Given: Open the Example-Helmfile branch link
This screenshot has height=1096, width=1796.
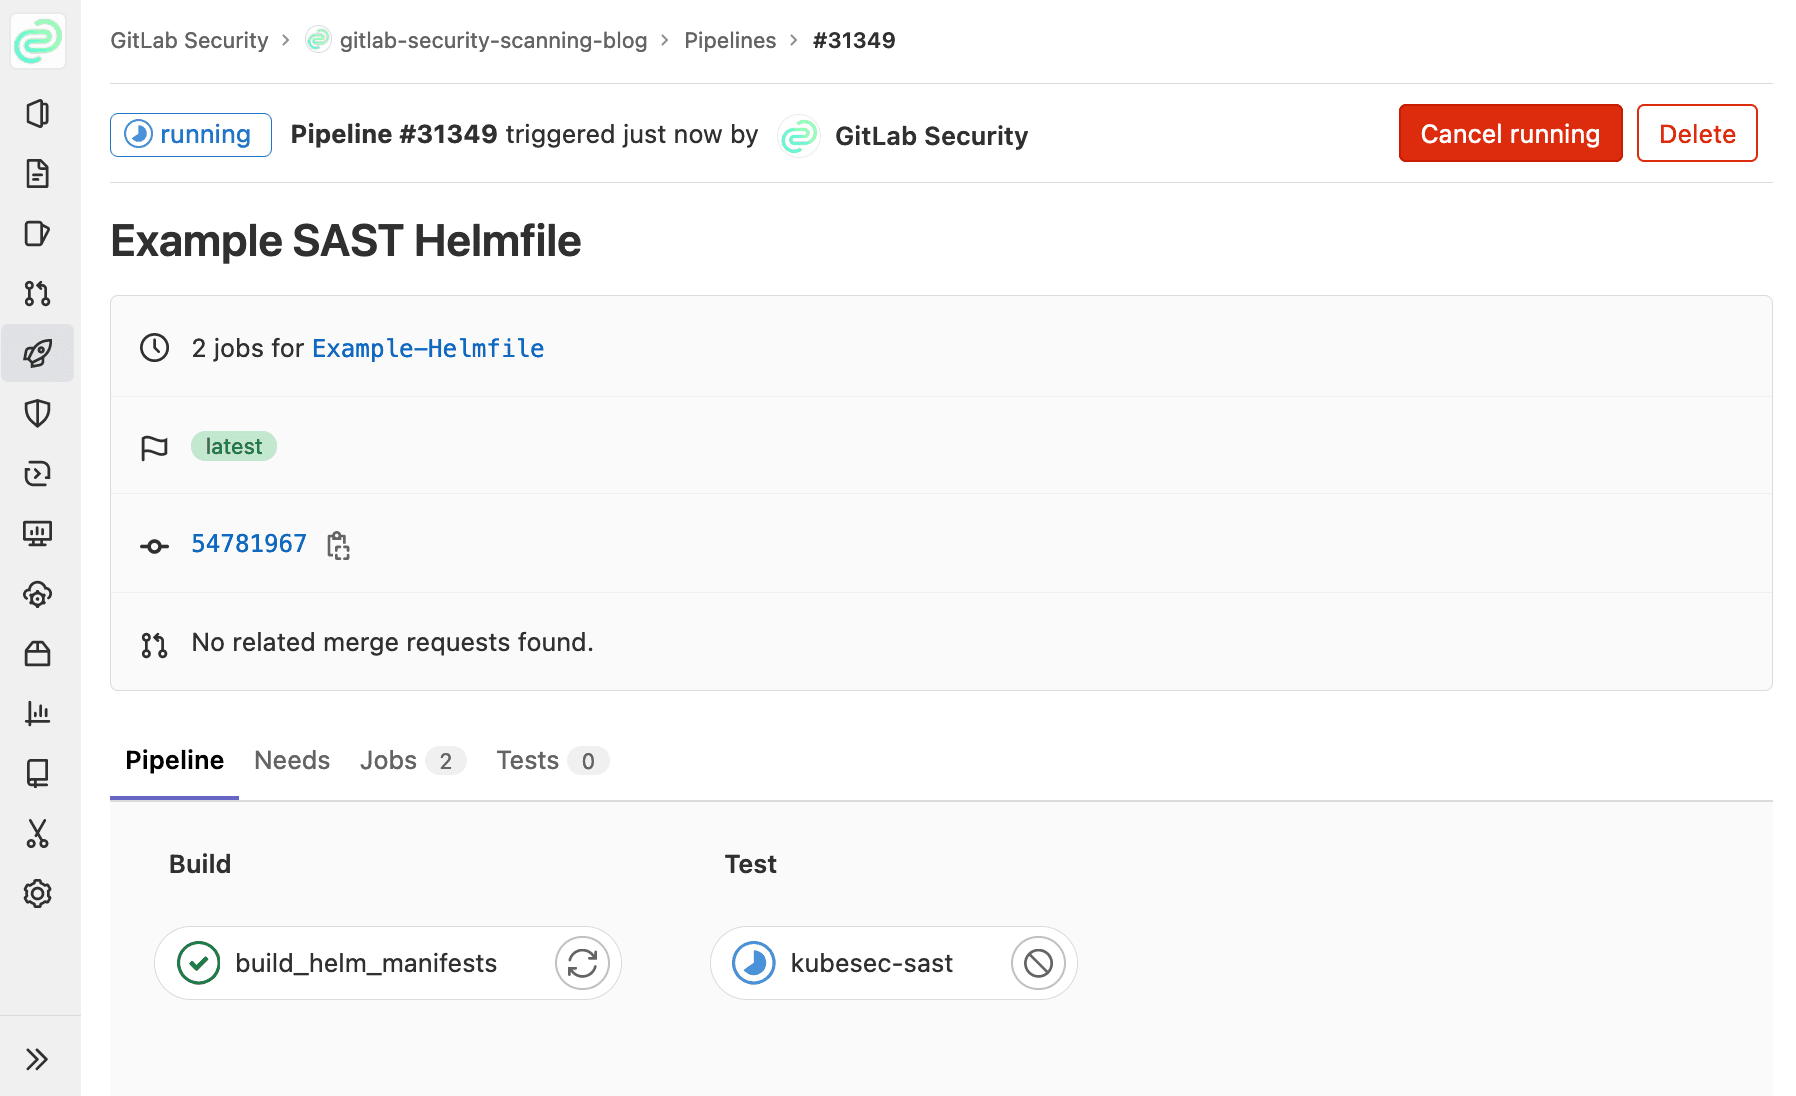Looking at the screenshot, I should pos(428,348).
